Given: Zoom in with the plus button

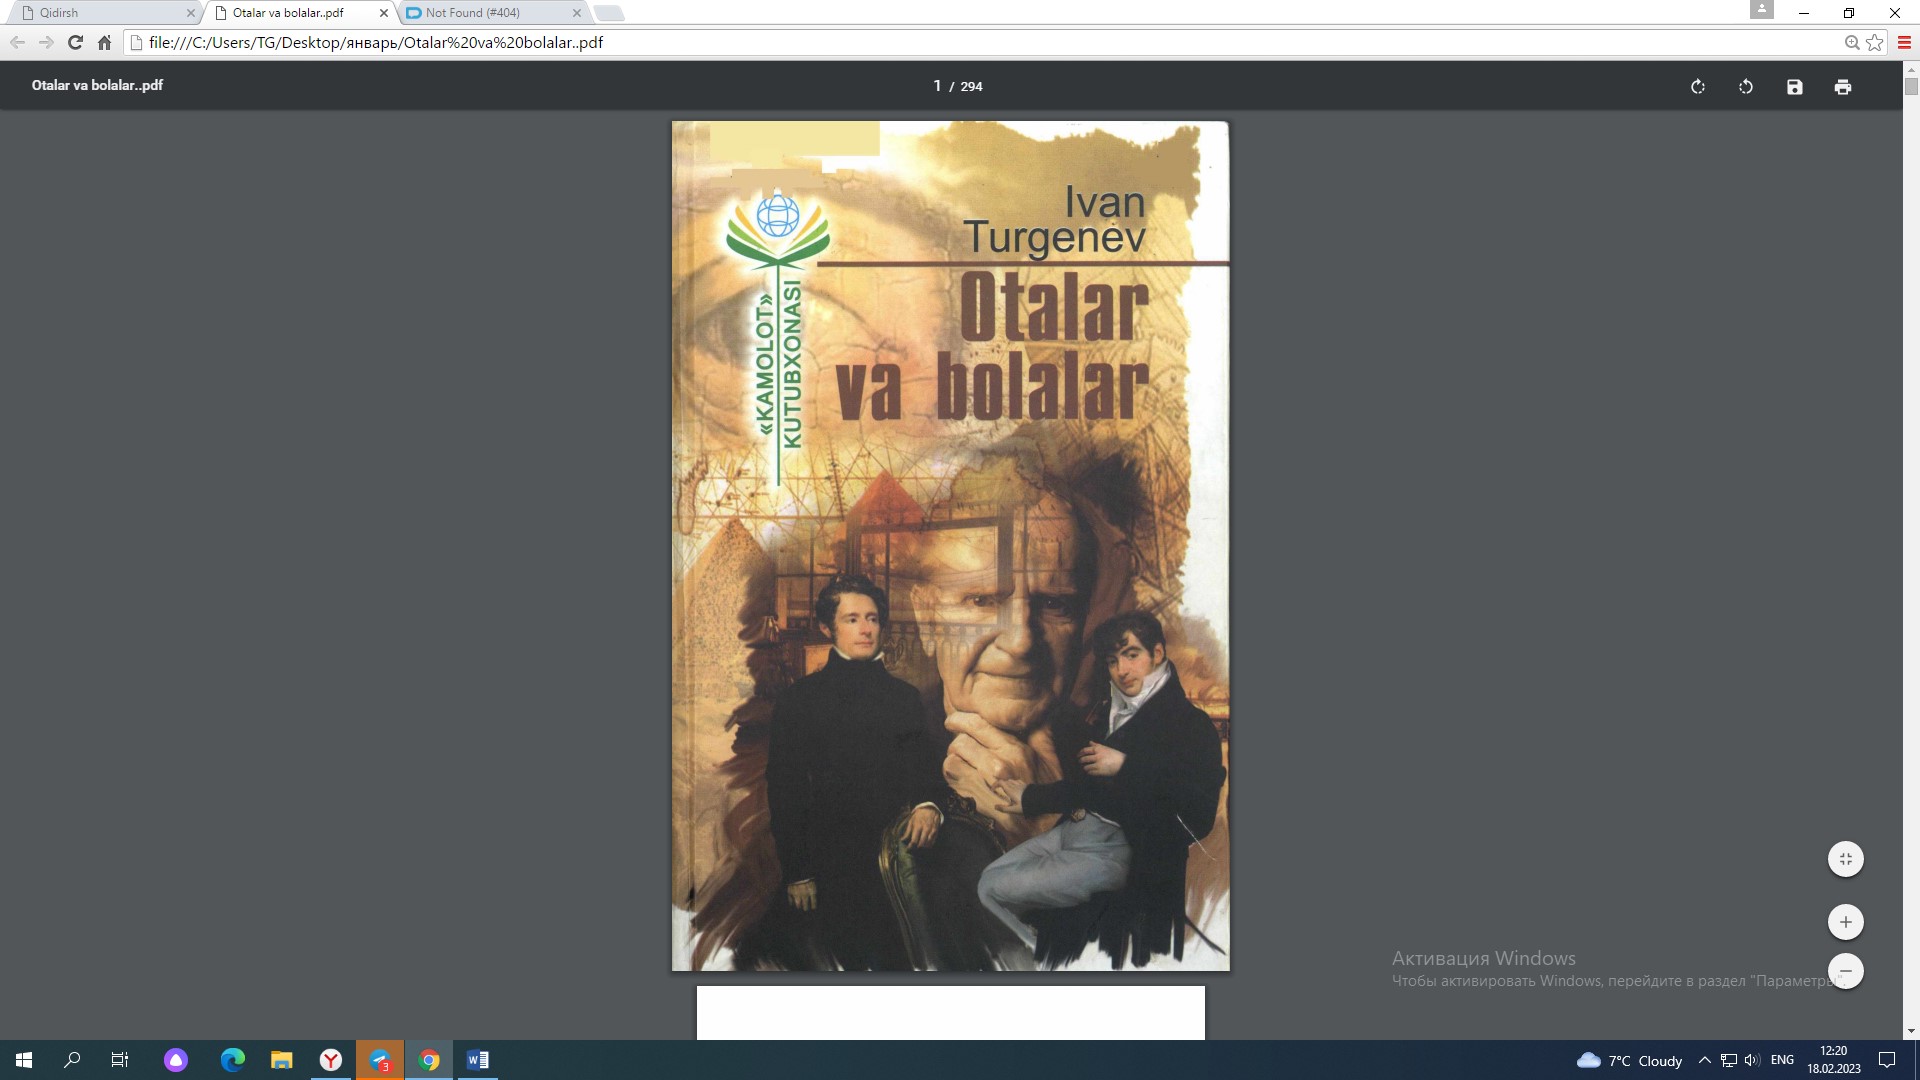Looking at the screenshot, I should click(x=1846, y=922).
